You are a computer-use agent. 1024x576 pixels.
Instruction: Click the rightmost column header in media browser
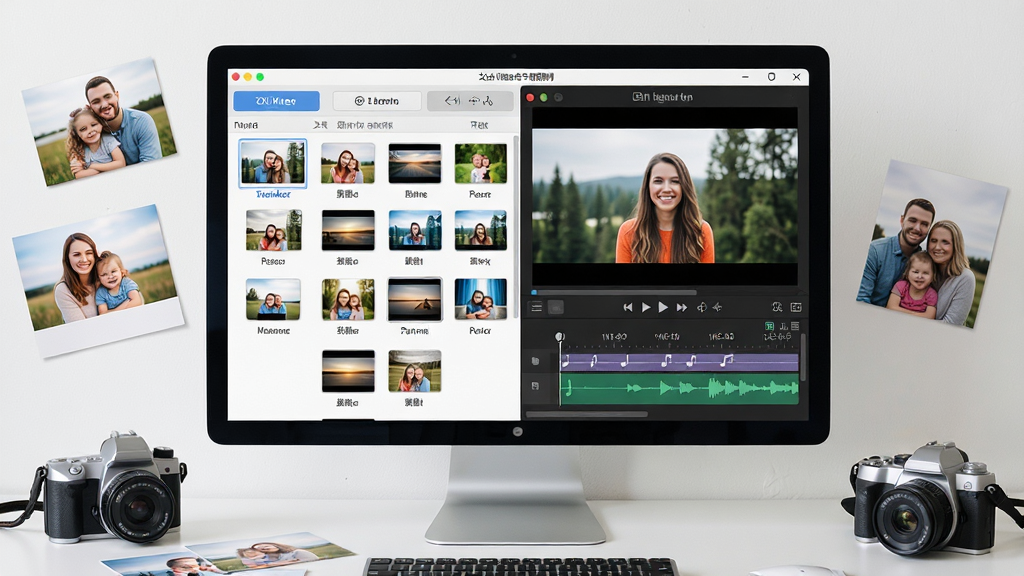tap(479, 125)
